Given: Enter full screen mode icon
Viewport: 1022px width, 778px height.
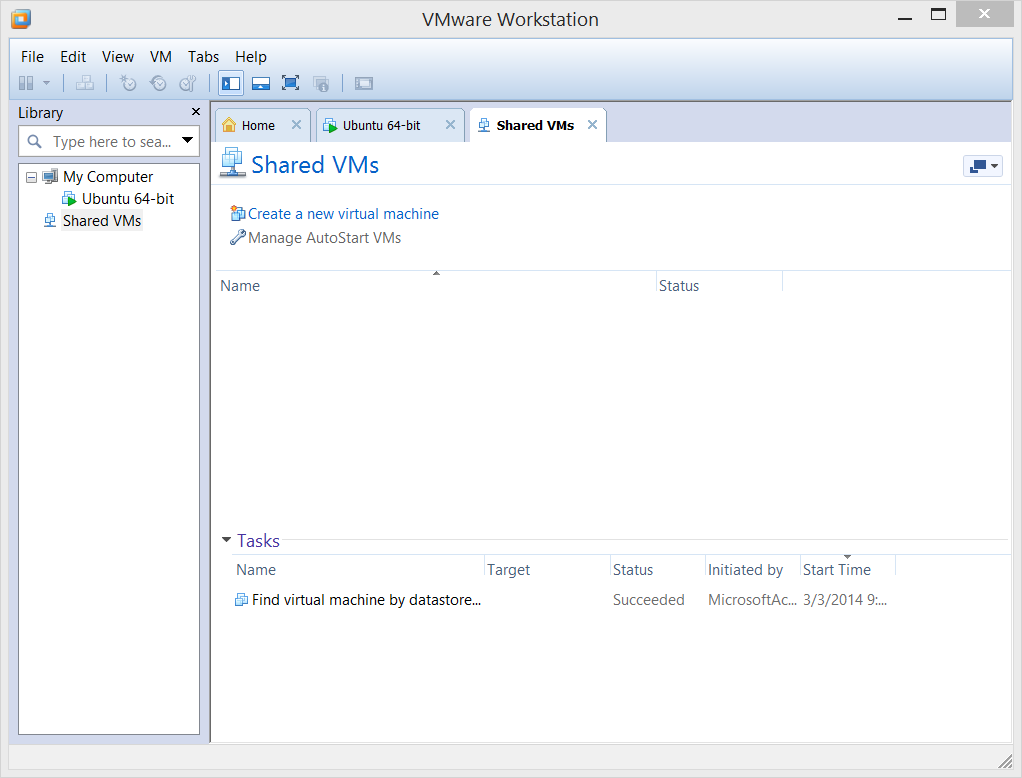Looking at the screenshot, I should click(x=291, y=83).
